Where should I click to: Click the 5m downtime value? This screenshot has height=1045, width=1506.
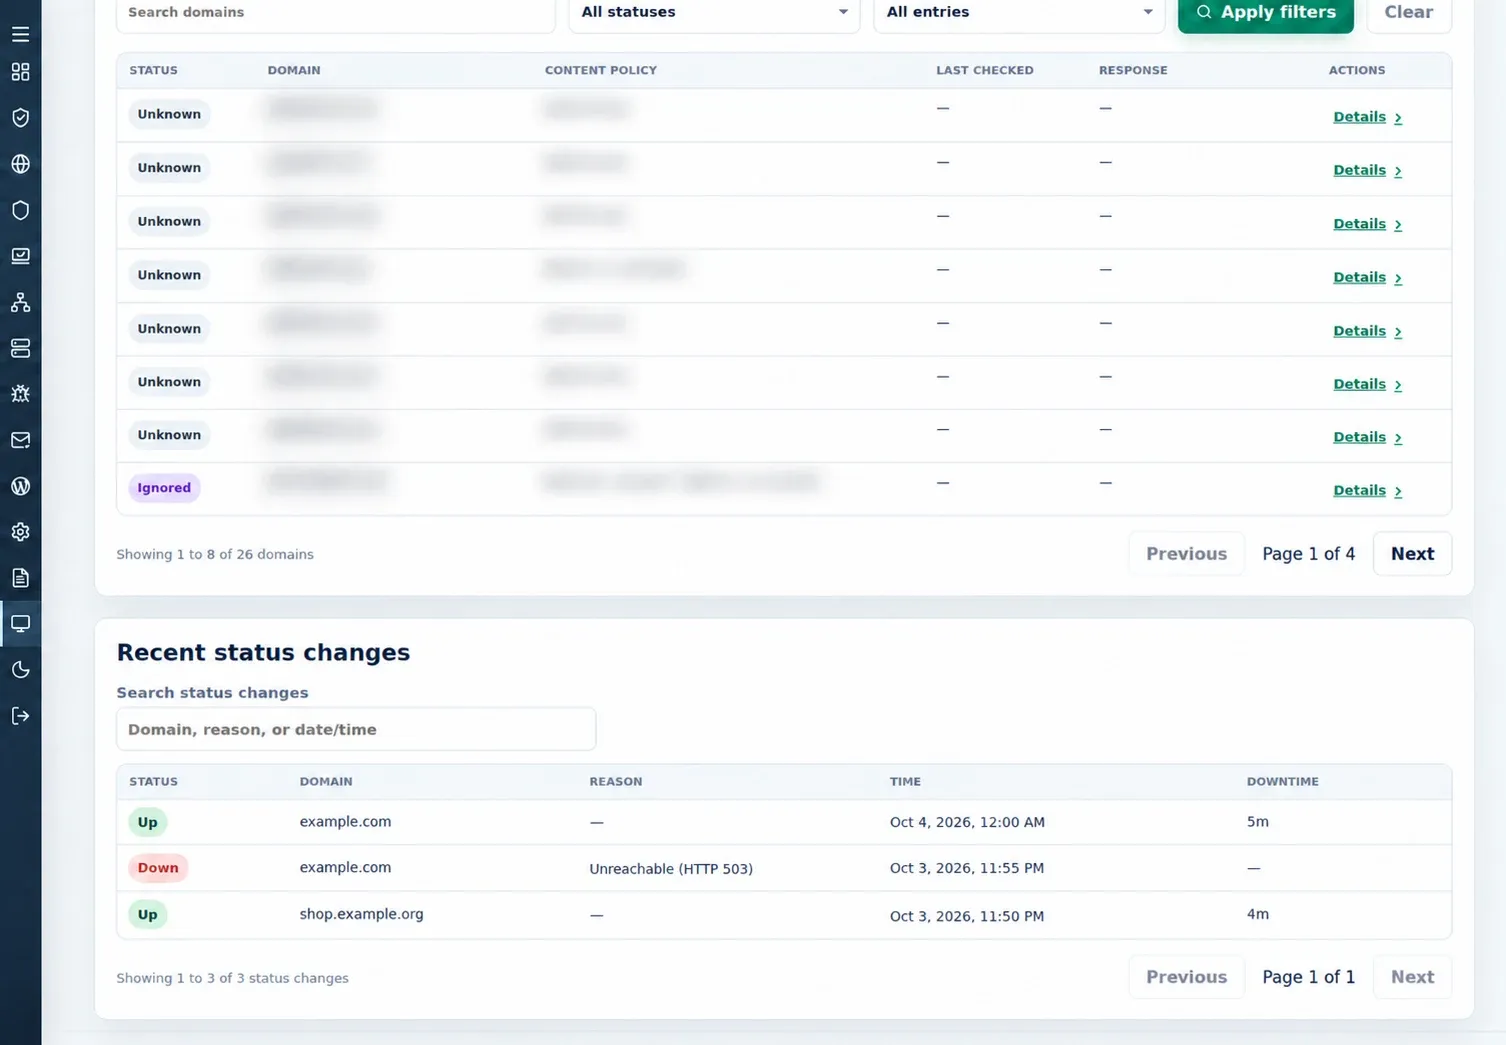(x=1257, y=822)
